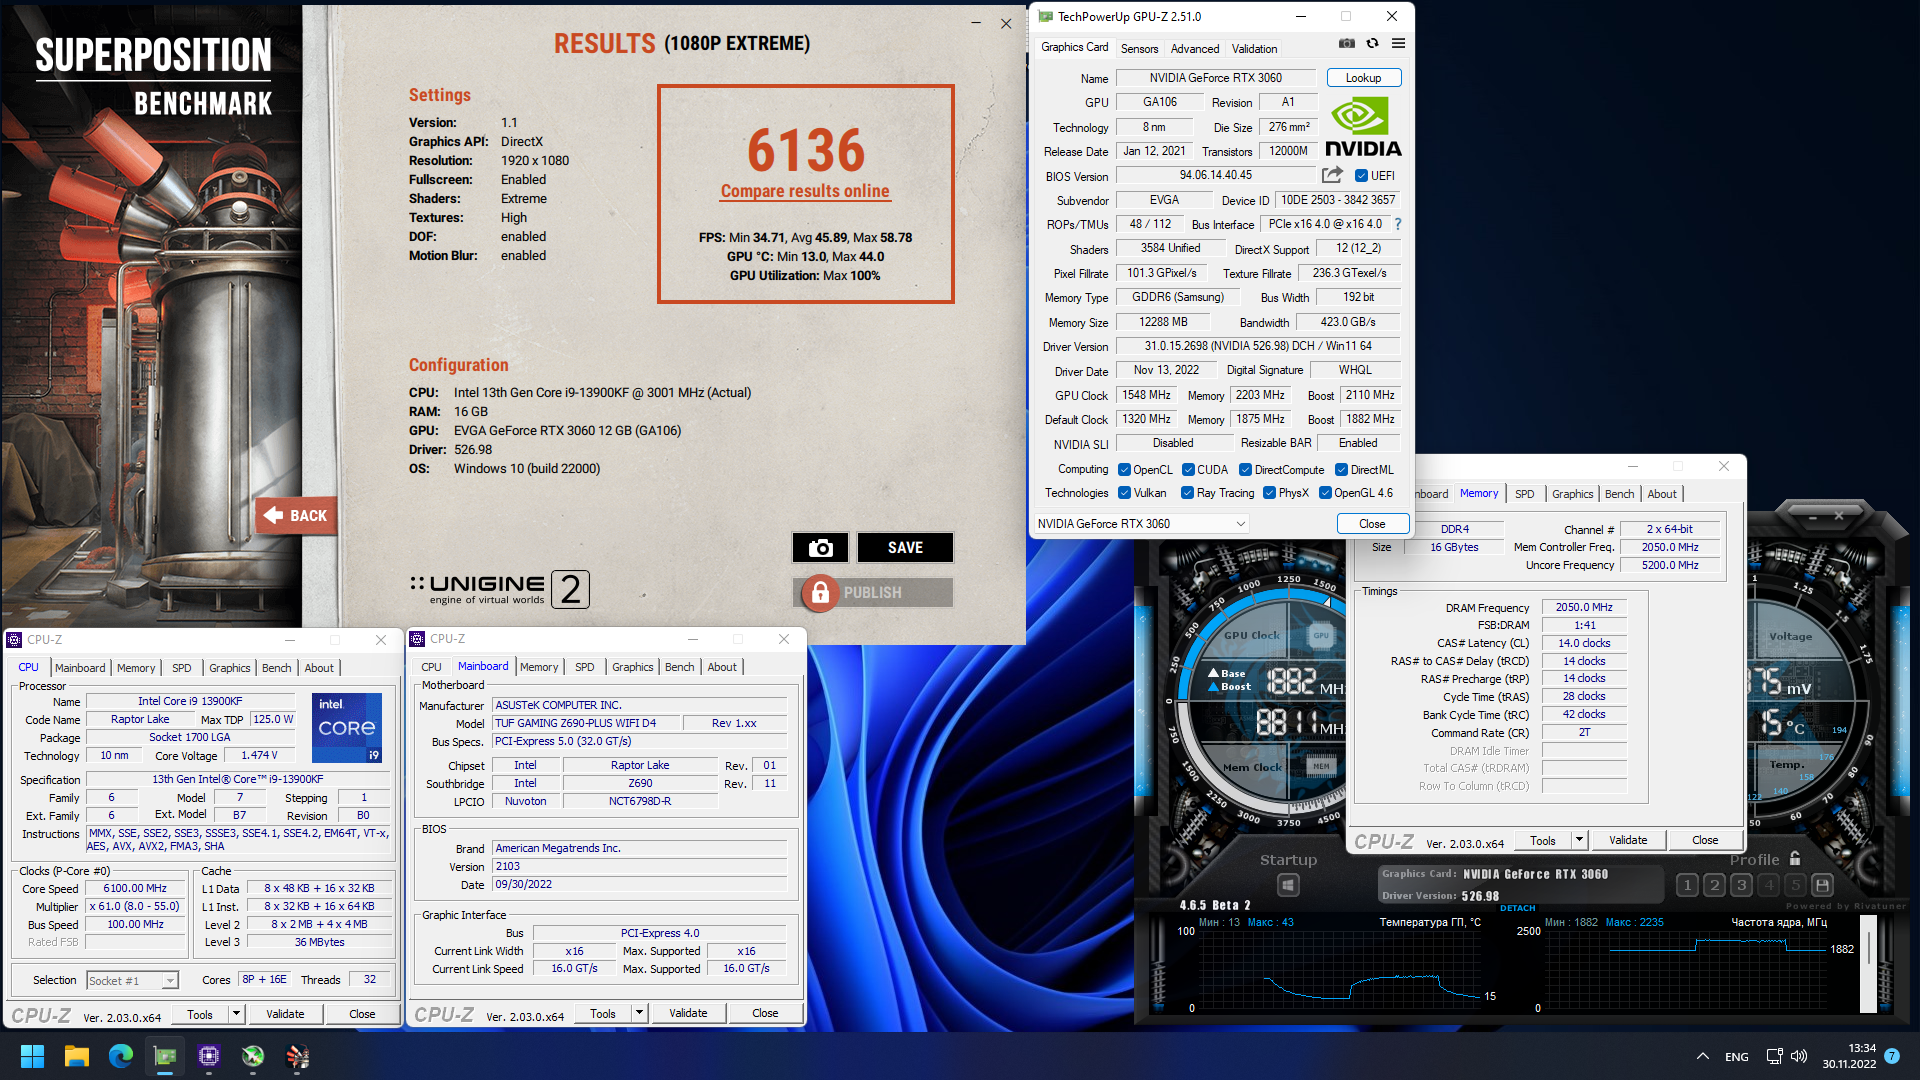Open Bench tab in Mainboard CPU-Z window

pyautogui.click(x=679, y=667)
